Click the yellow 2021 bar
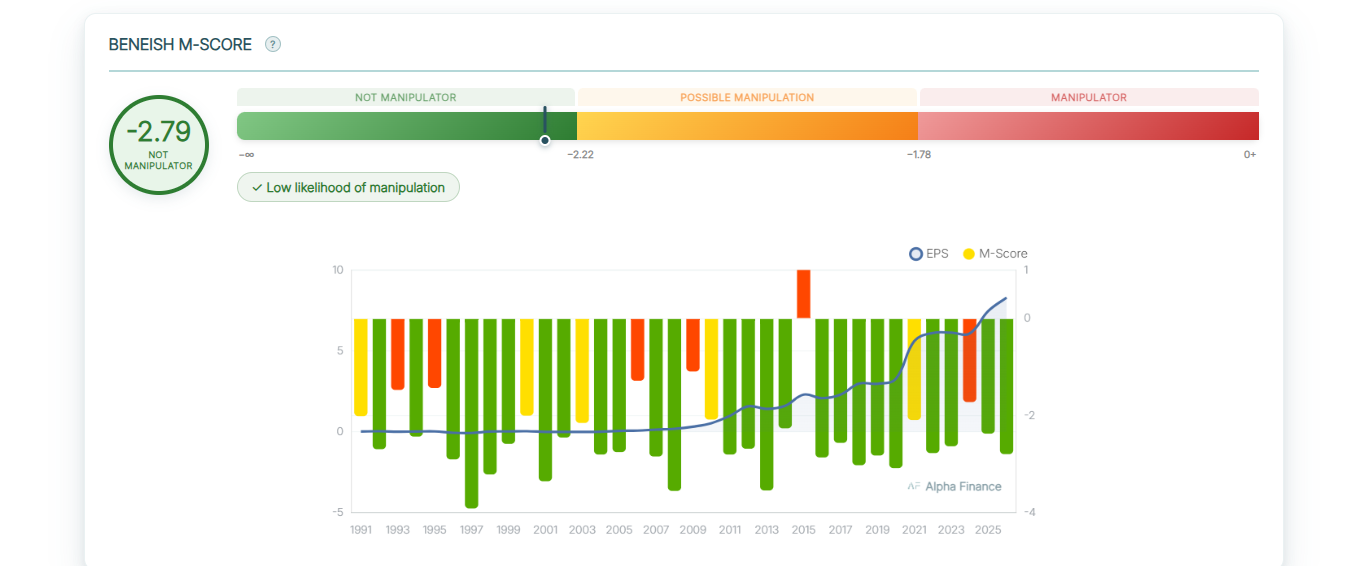 914,369
